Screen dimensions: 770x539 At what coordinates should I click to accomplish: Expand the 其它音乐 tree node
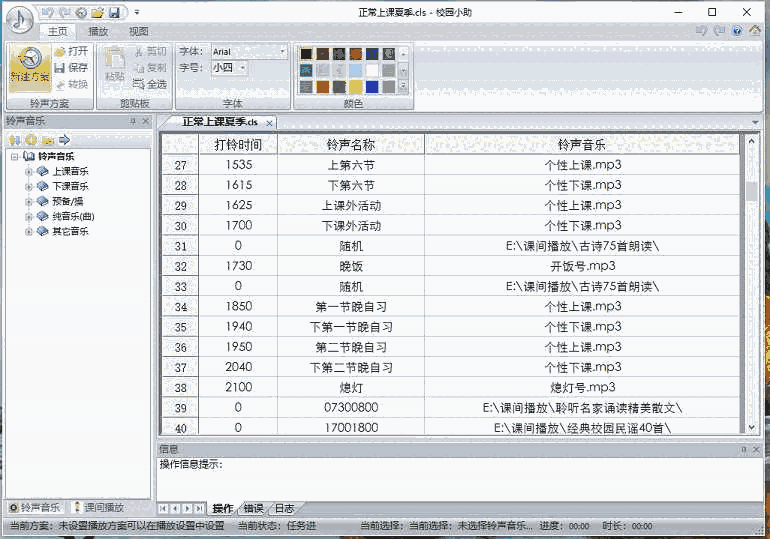click(28, 231)
